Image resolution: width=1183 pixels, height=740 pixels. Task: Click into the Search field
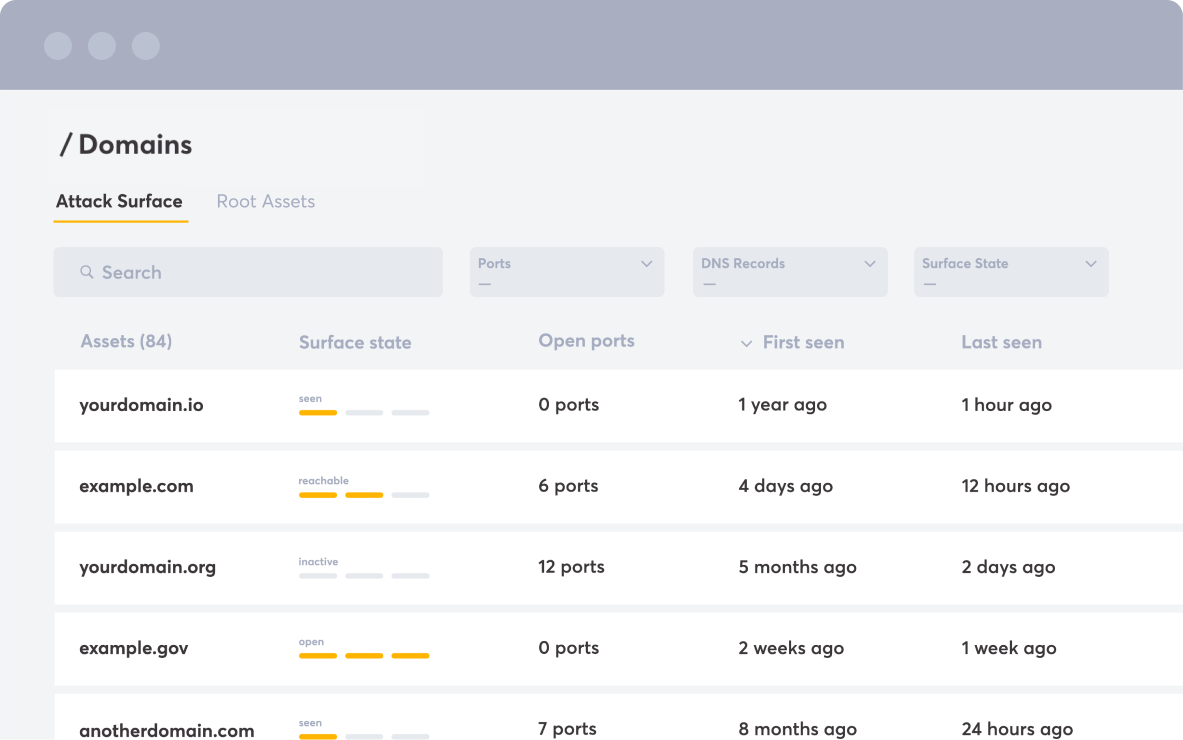click(x=260, y=272)
